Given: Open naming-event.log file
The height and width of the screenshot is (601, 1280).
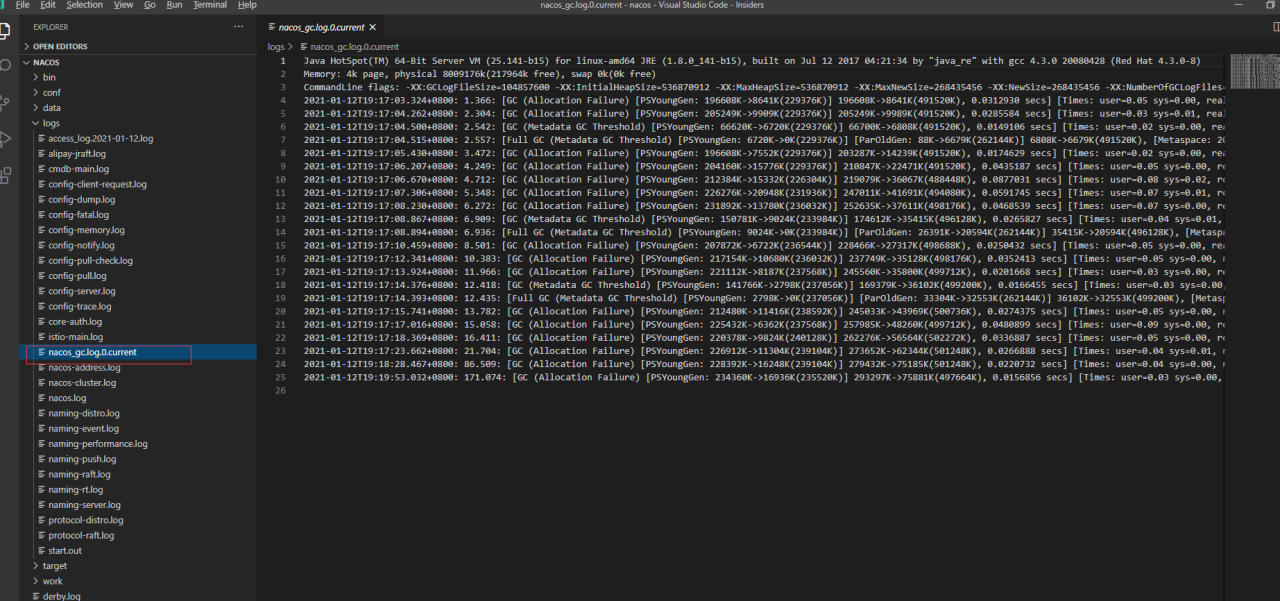Looking at the screenshot, I should (83, 429).
